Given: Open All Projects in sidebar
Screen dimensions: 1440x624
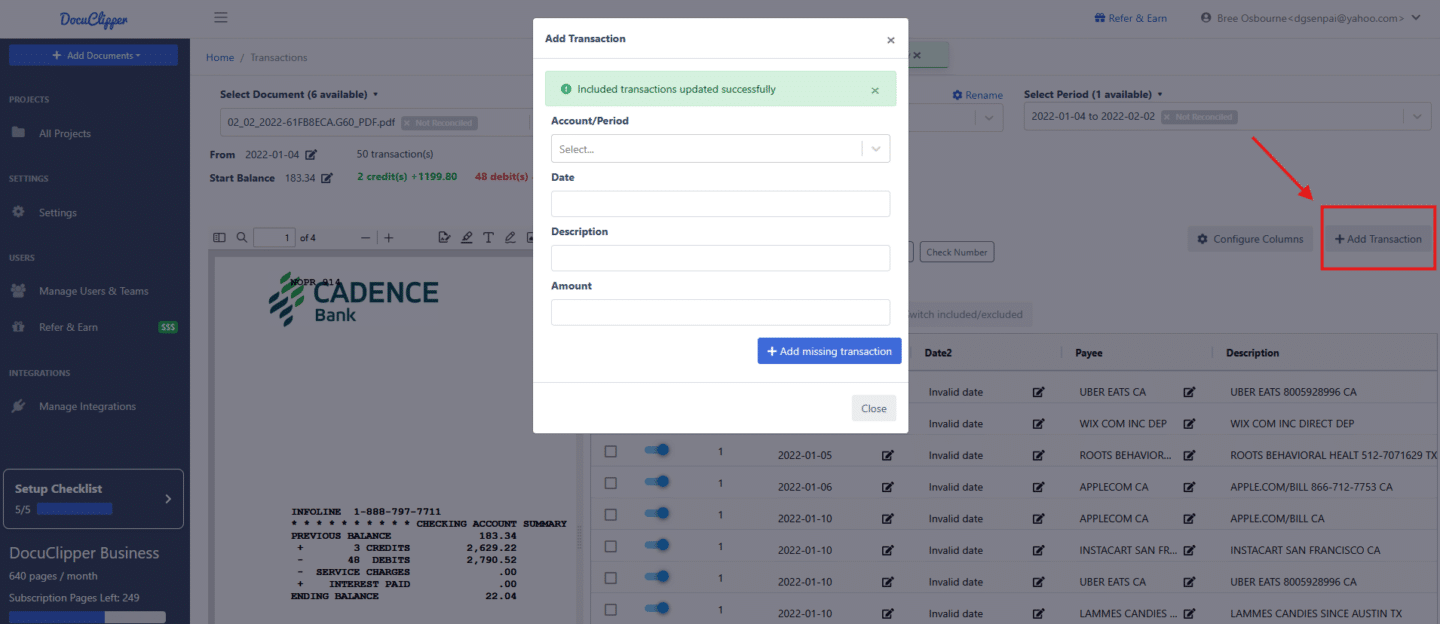Looking at the screenshot, I should click(65, 133).
